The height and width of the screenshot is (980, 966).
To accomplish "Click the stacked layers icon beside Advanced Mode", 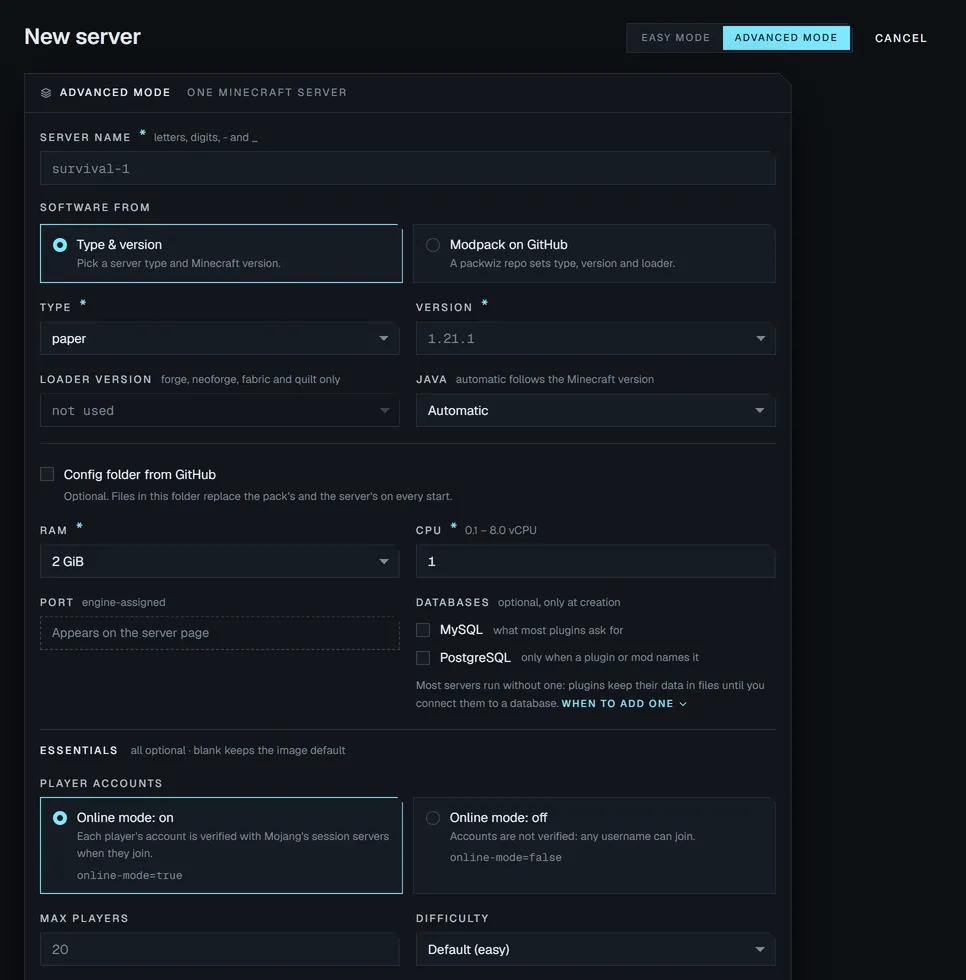I will tap(46, 92).
